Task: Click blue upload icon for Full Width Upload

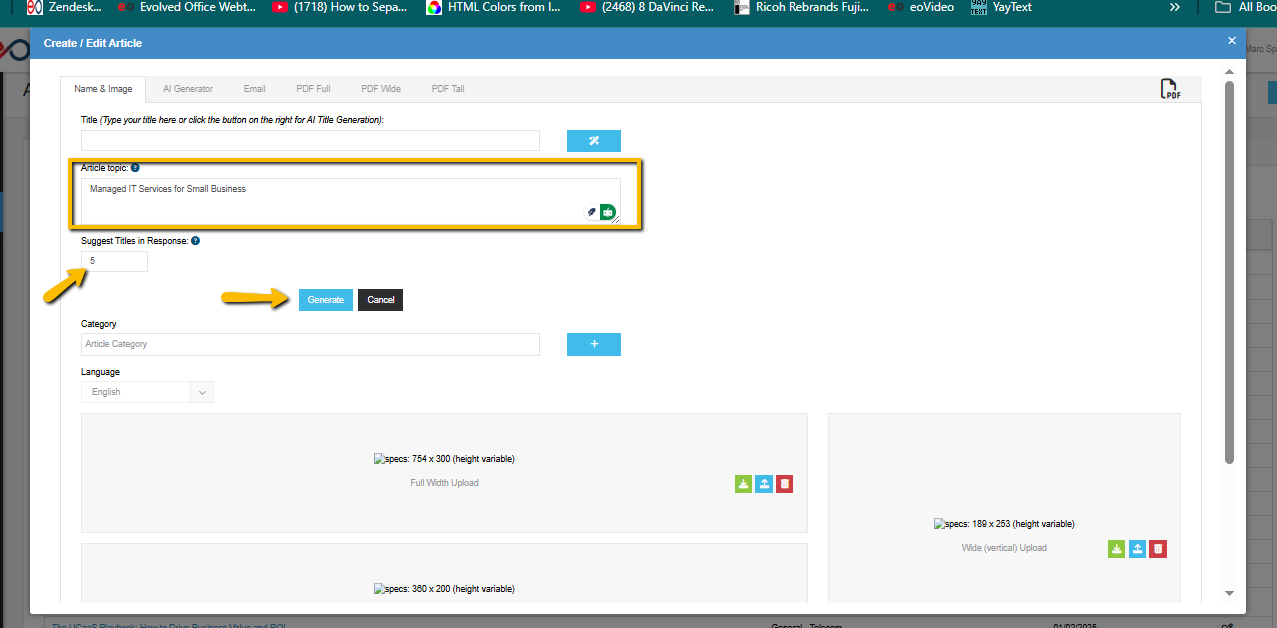Action: [x=764, y=484]
